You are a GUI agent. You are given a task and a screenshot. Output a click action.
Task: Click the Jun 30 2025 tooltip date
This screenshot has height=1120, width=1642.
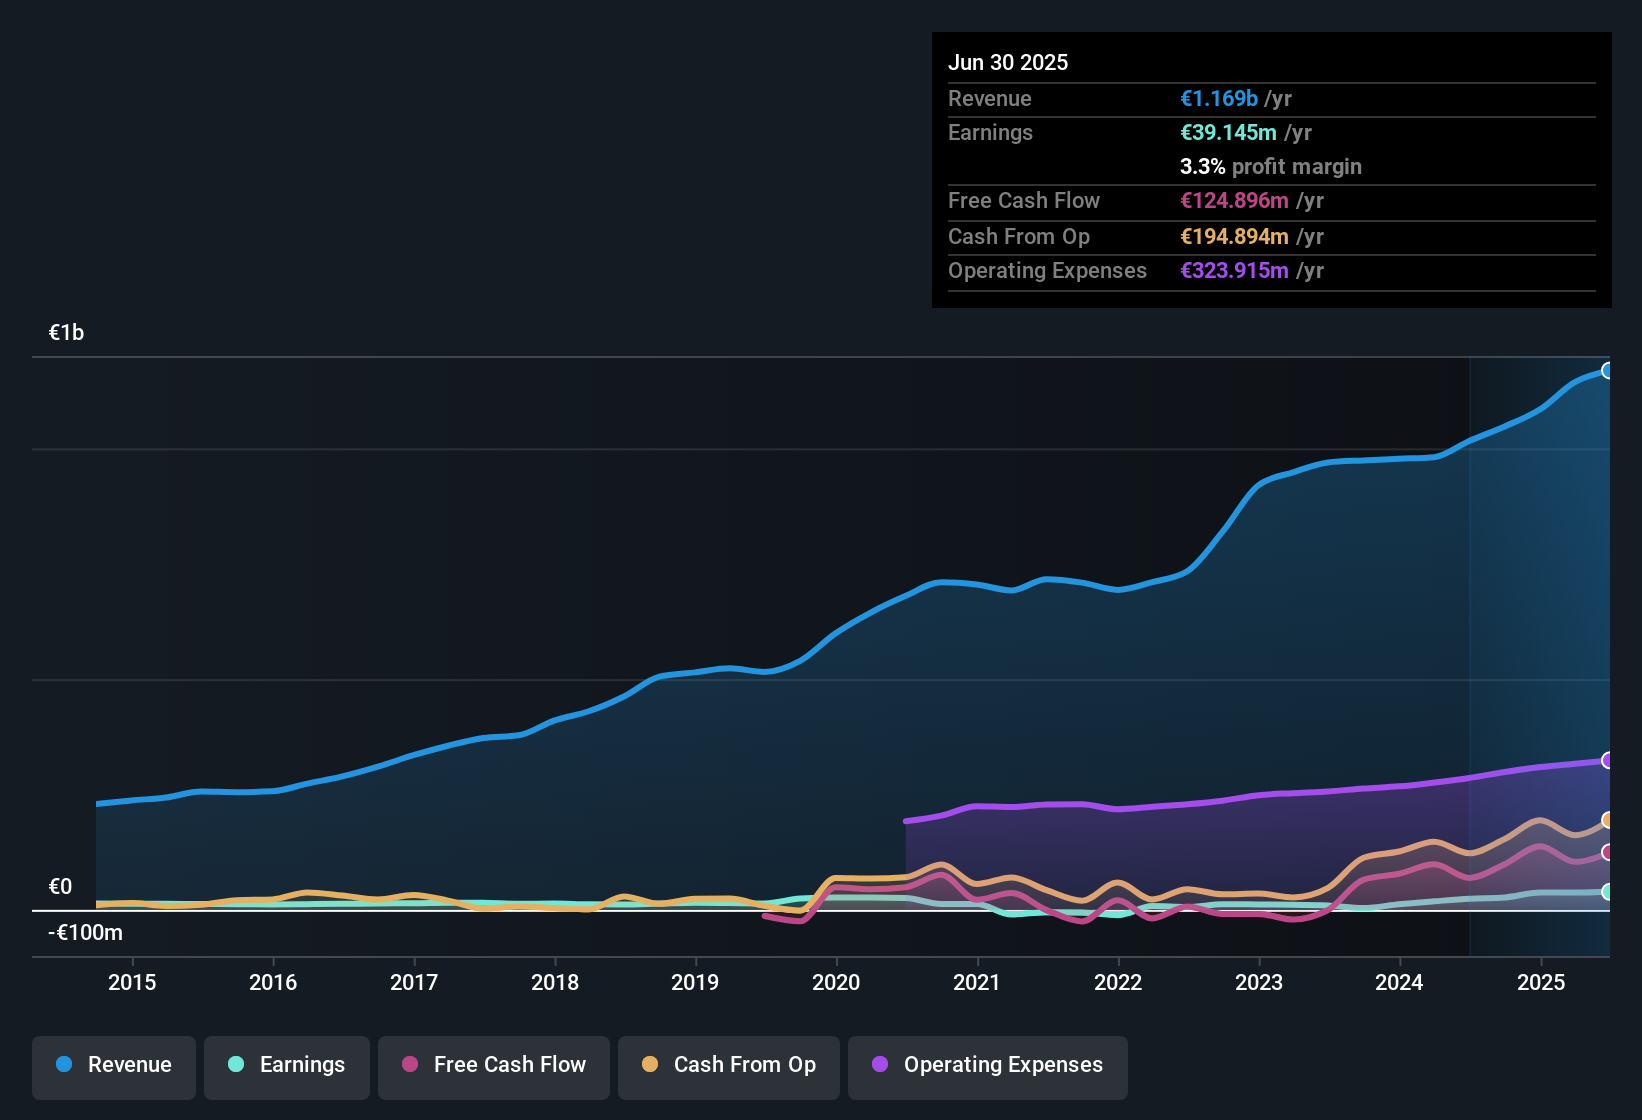coord(1008,62)
